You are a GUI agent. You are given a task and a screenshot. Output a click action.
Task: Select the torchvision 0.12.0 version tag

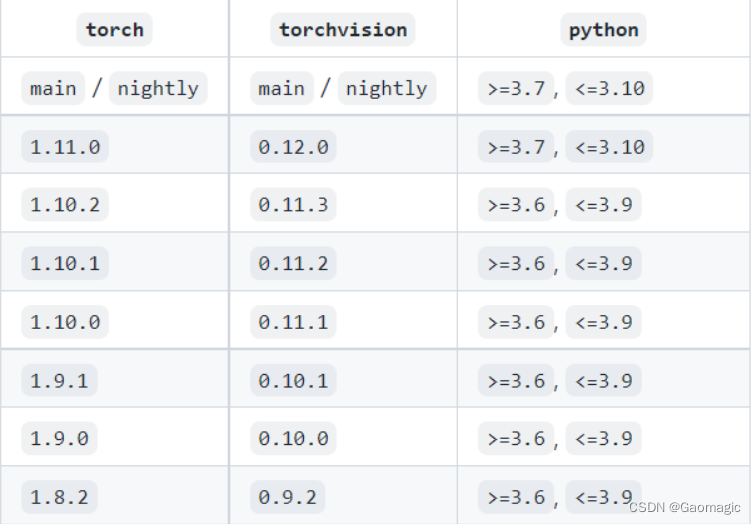[293, 147]
